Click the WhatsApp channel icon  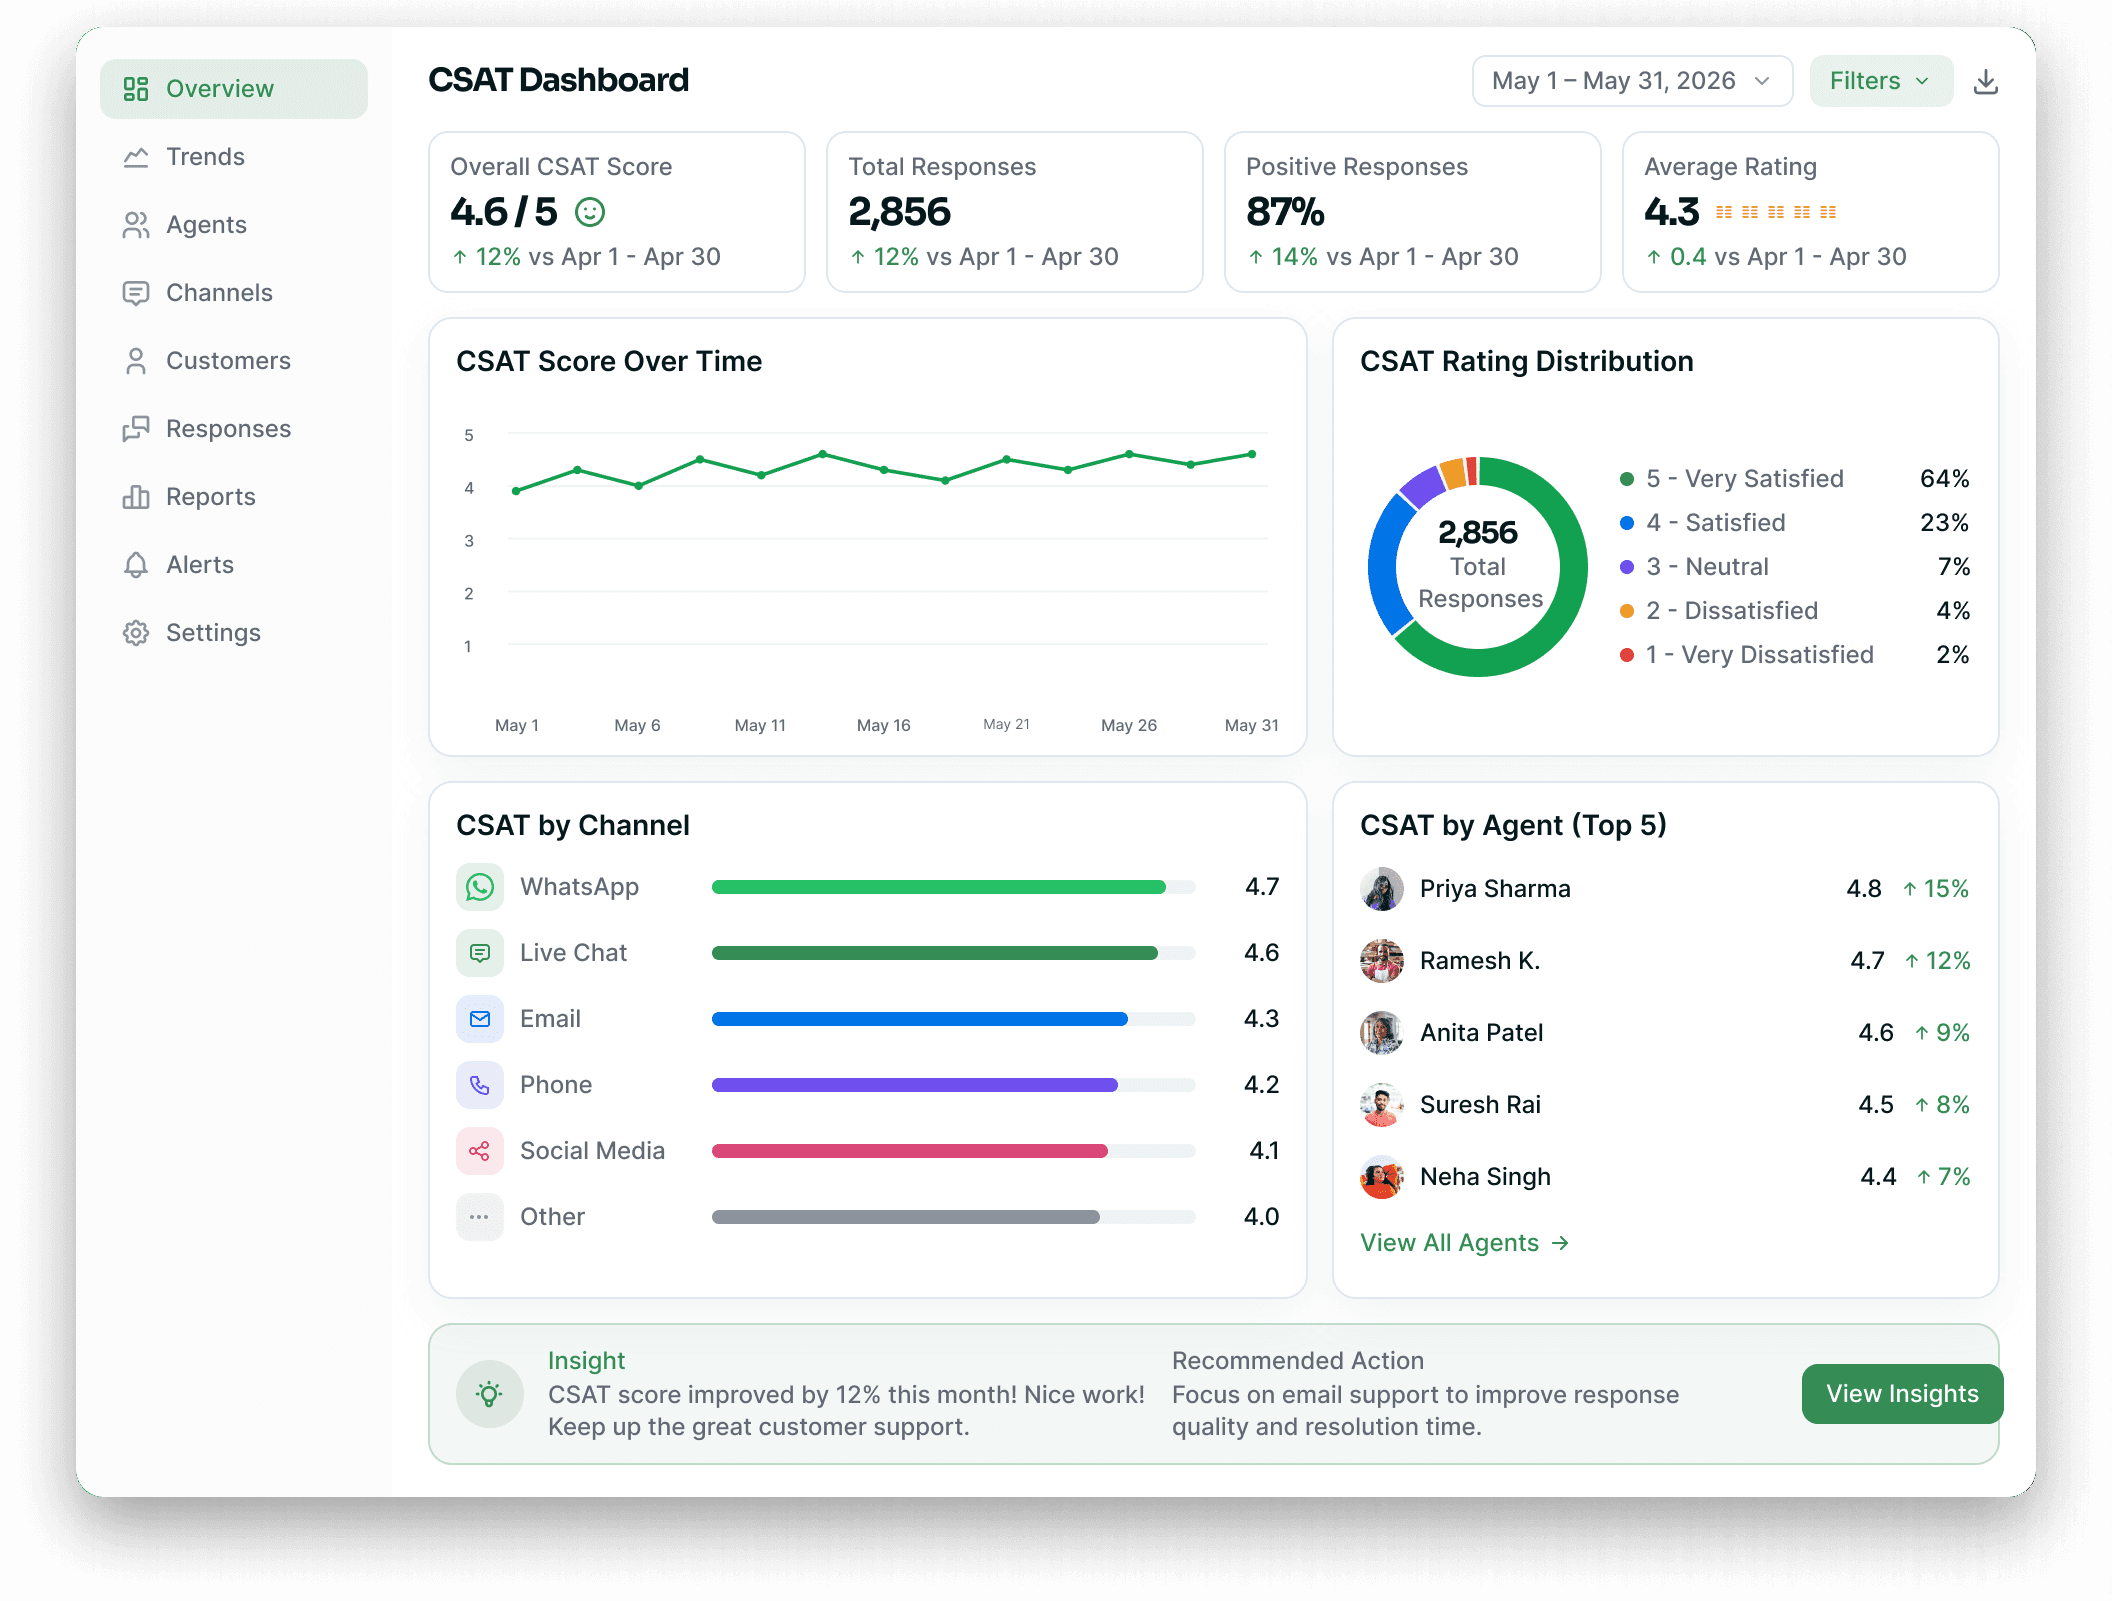coord(480,887)
